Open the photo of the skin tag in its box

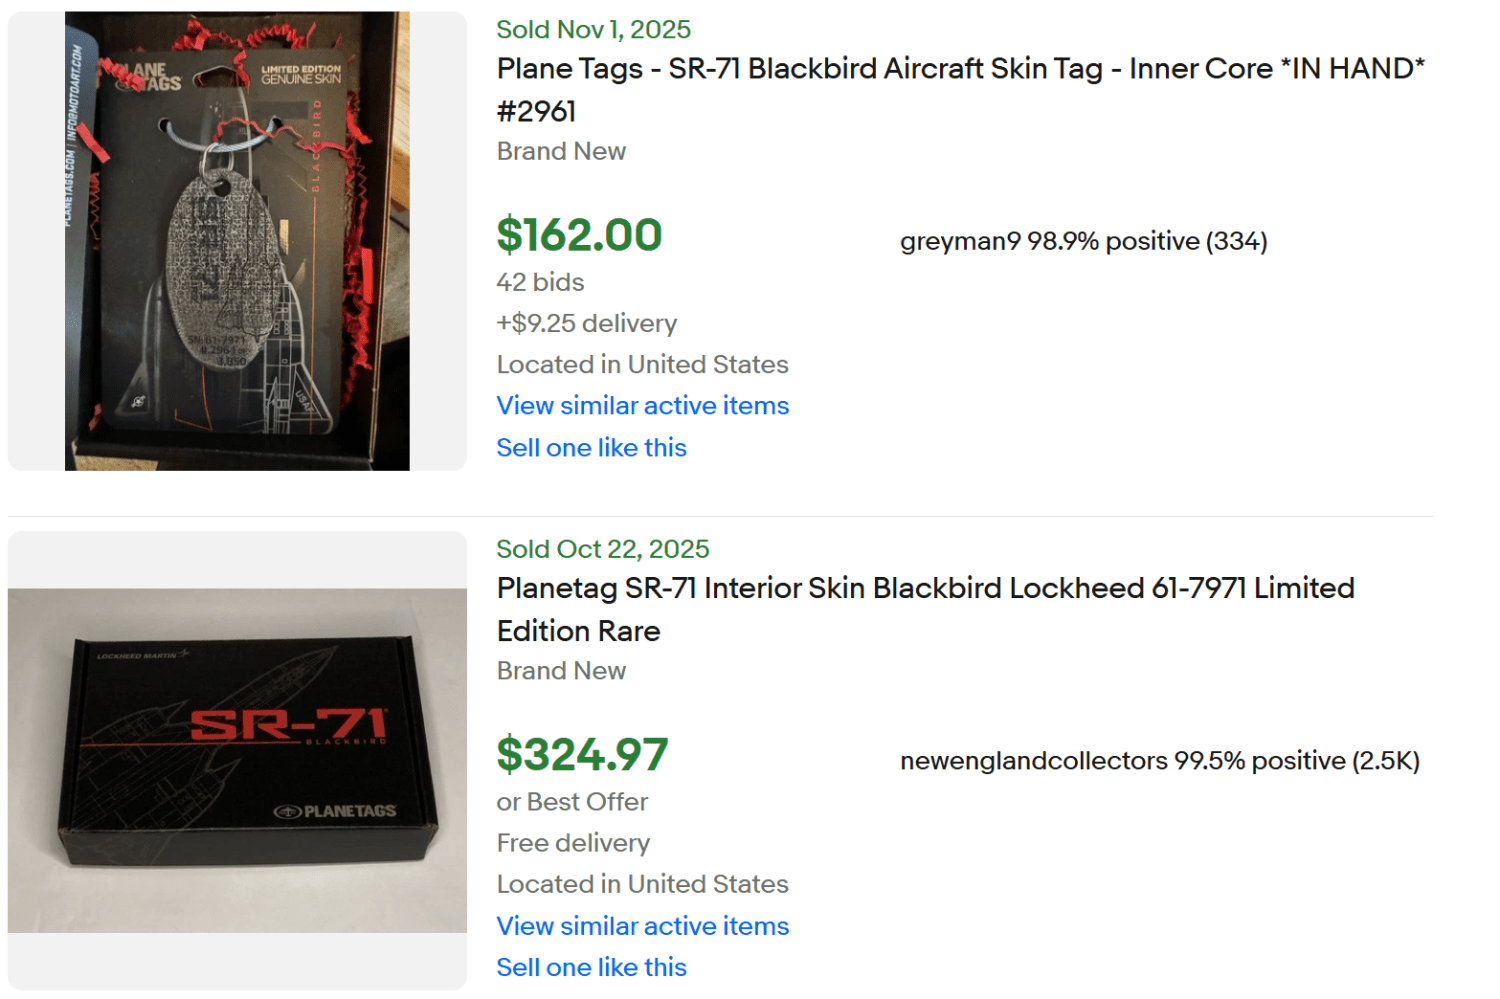(x=236, y=240)
